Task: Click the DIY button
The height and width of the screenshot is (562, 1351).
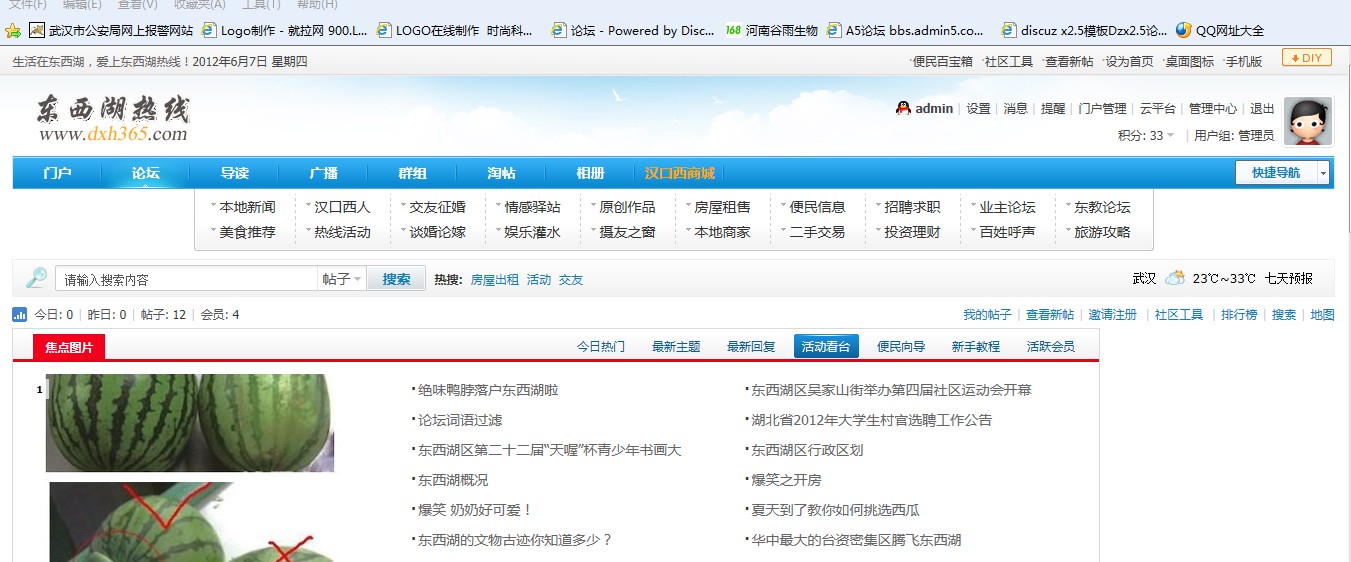Action: [x=1306, y=58]
